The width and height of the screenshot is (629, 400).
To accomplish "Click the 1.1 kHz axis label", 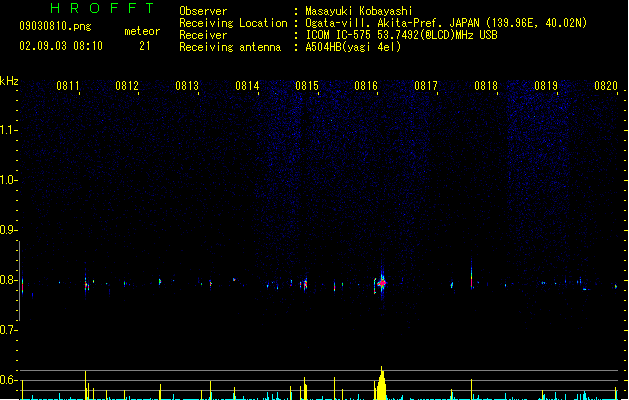I will pyautogui.click(x=8, y=130).
